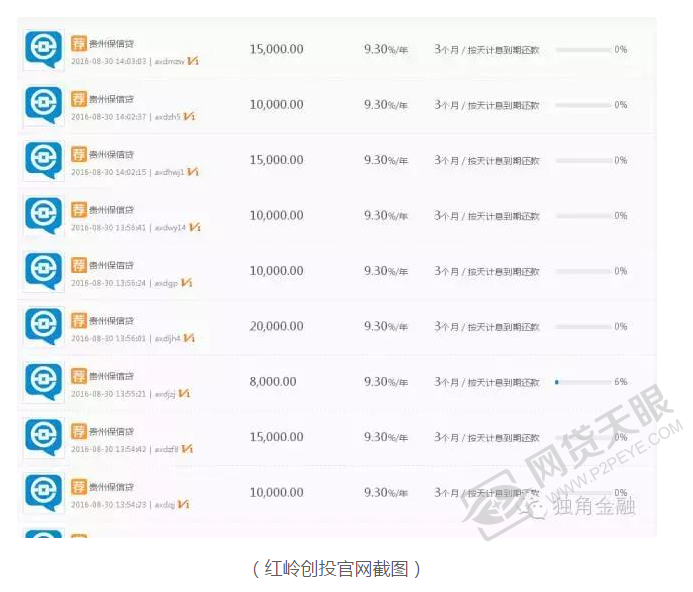Click the orange 荐 badge in the 13:54:23 row
693x592 pixels.
point(79,486)
